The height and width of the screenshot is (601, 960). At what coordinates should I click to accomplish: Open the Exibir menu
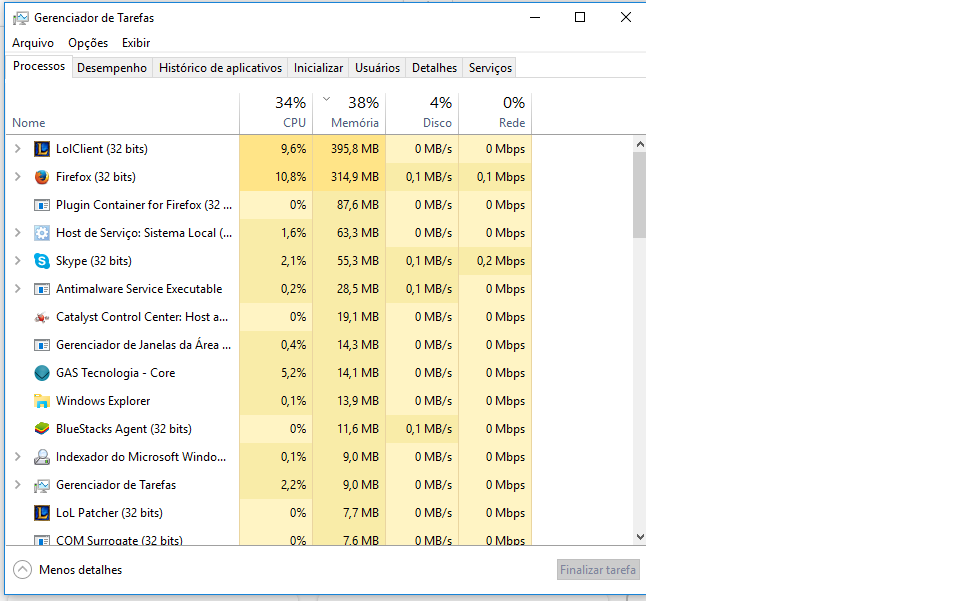pyautogui.click(x=136, y=43)
